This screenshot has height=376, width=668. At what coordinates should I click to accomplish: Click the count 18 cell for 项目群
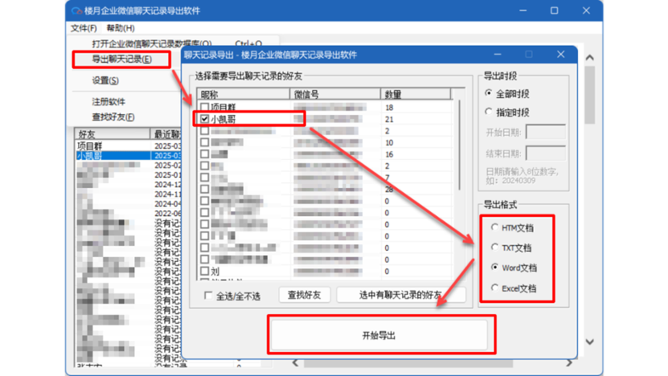click(x=389, y=107)
